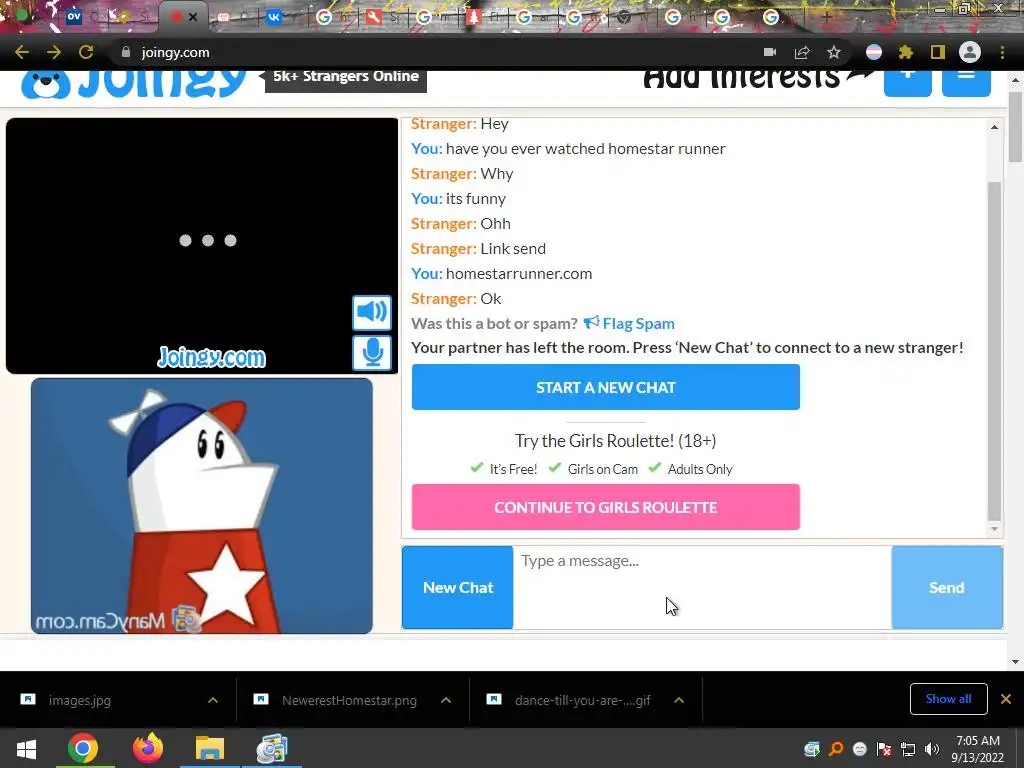Screen dimensions: 1024x768
Task: Click the Homestar Runner webcam preview
Action: click(202, 505)
